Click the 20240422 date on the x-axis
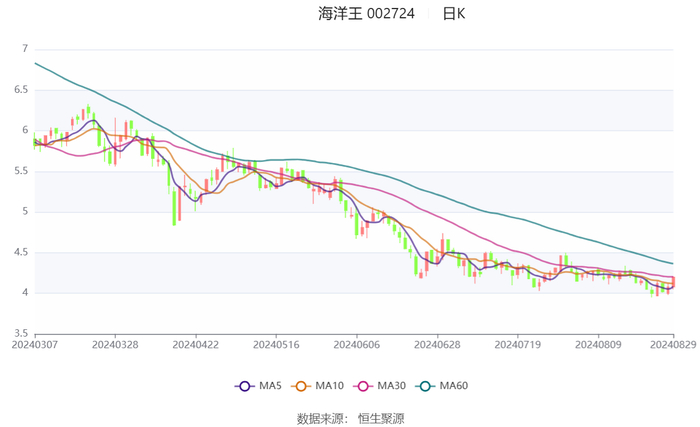 point(195,343)
